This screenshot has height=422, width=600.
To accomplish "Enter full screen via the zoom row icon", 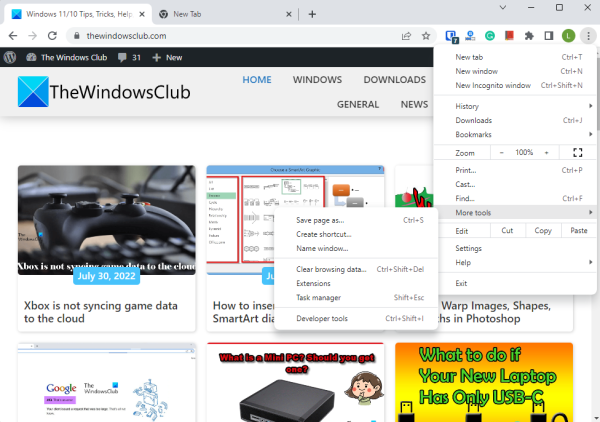I will (x=577, y=152).
